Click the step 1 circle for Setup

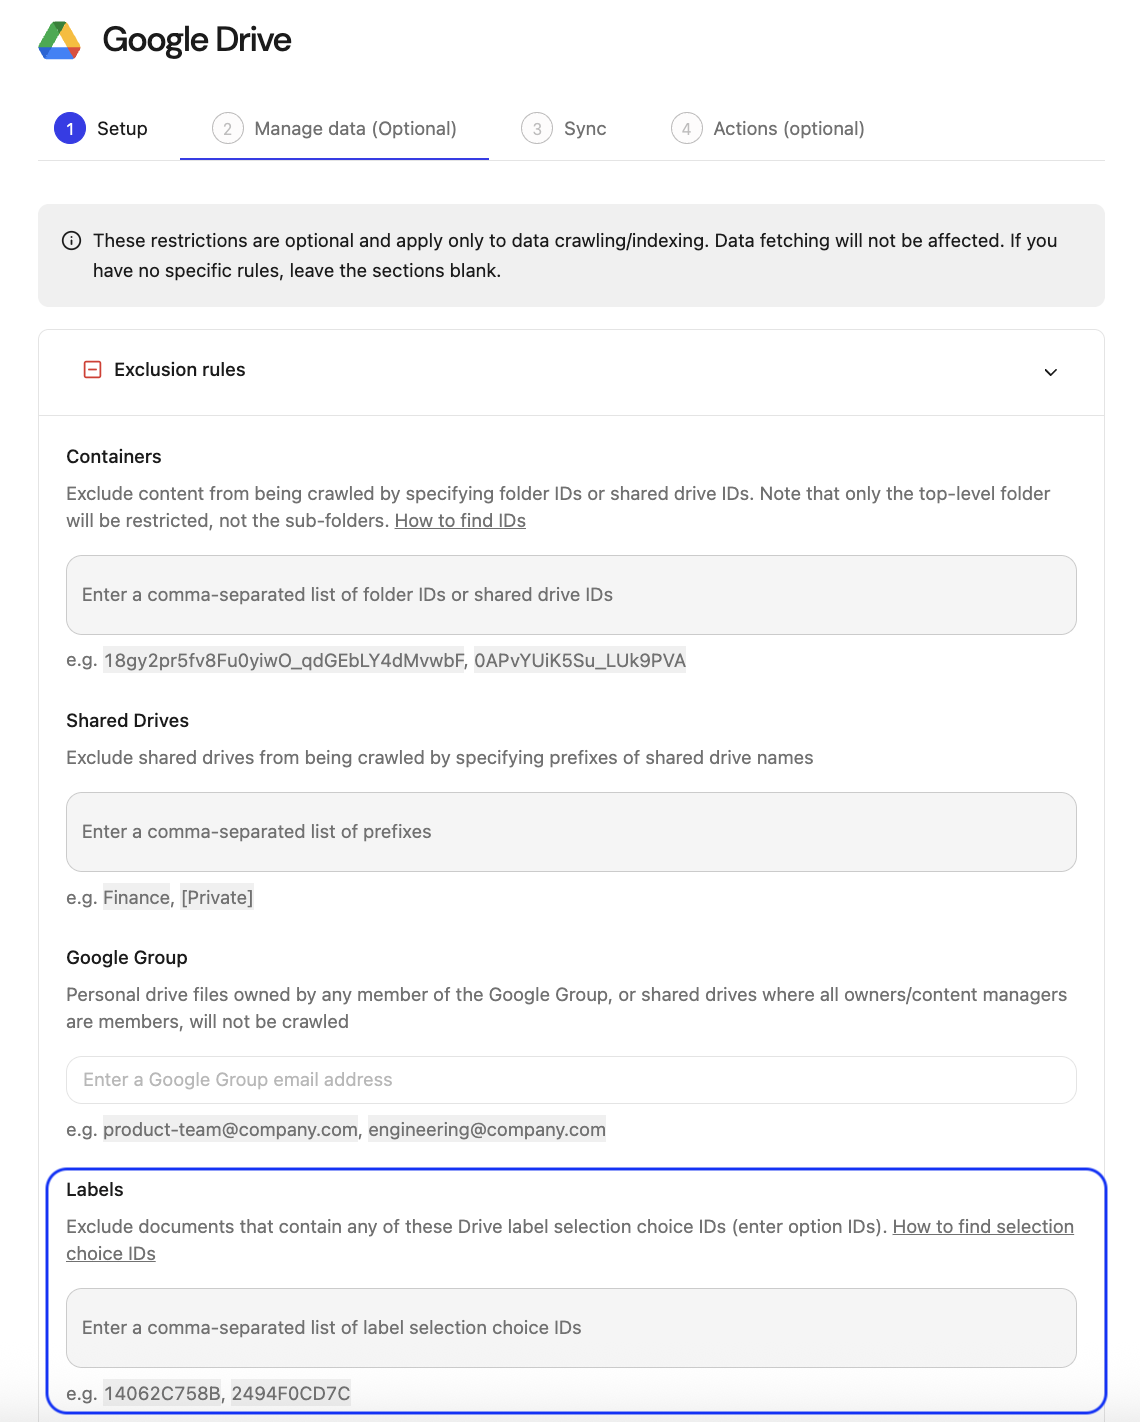[x=70, y=129]
